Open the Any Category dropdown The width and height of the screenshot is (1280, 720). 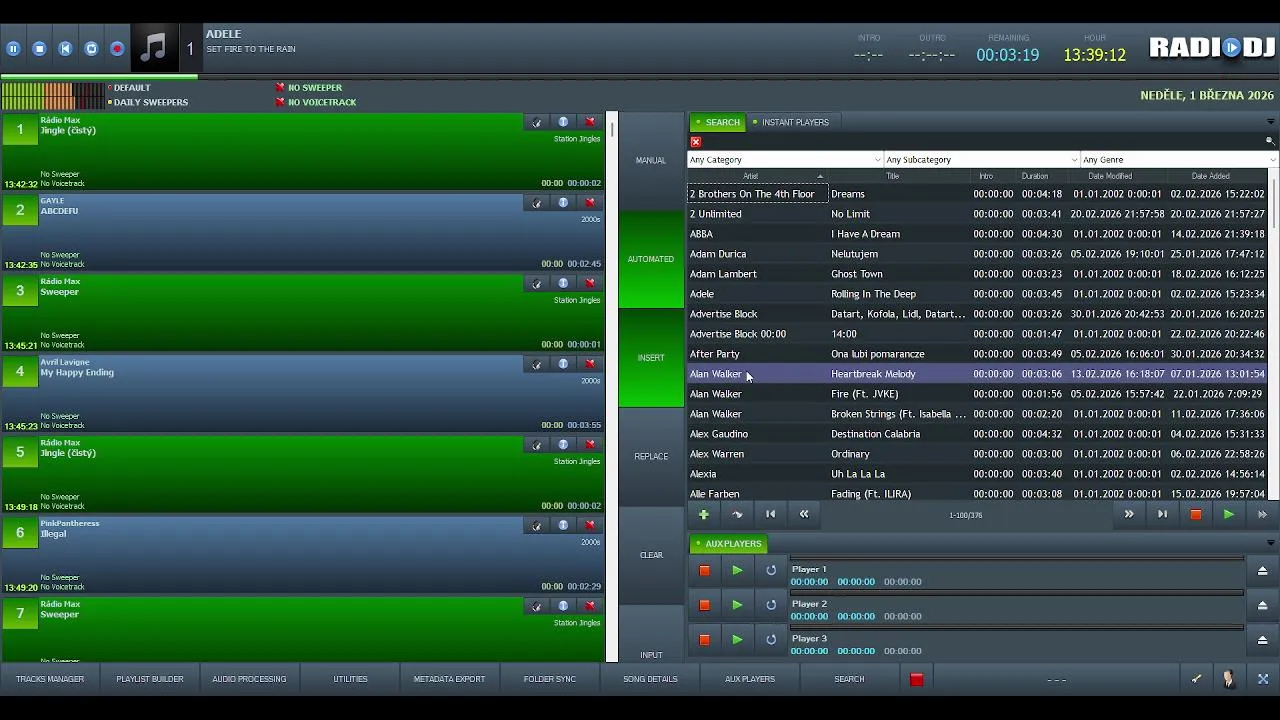point(785,160)
